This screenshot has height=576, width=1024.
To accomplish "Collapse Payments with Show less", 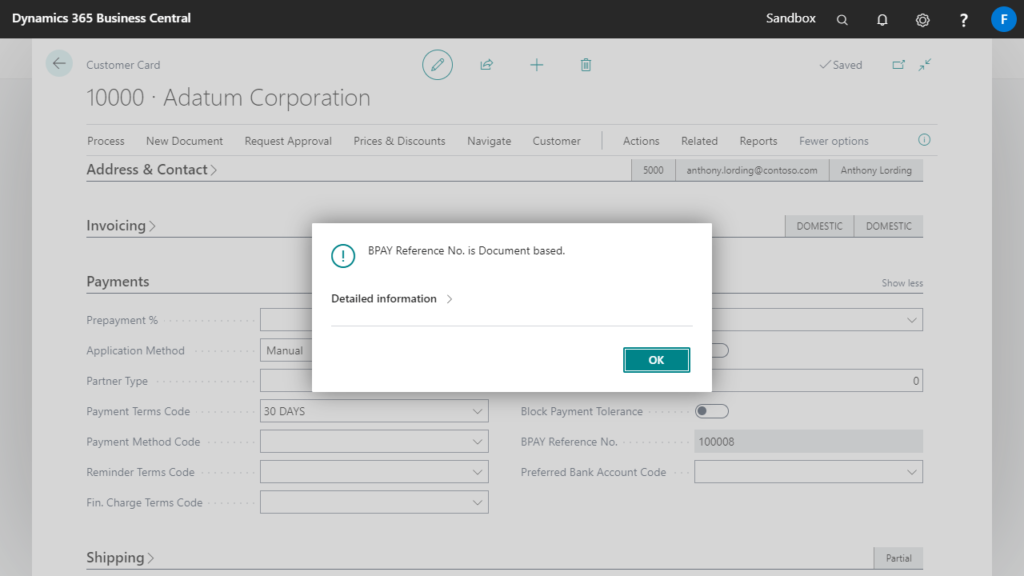I will pyautogui.click(x=901, y=283).
